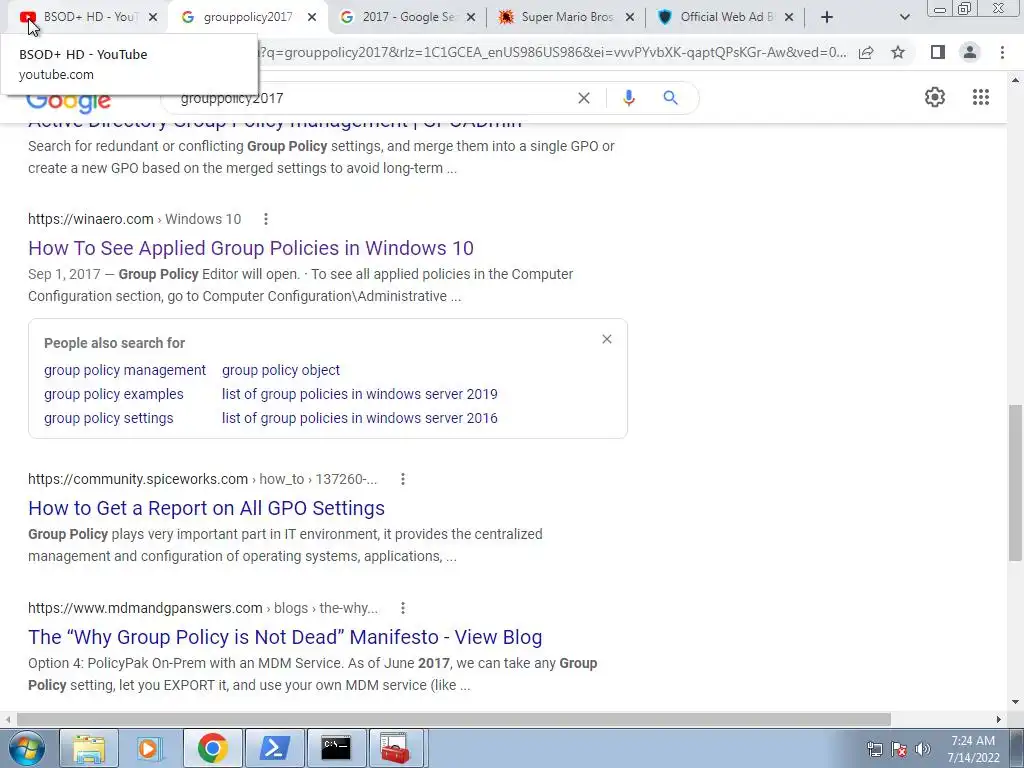Open the options menu for the winaero.com result
The height and width of the screenshot is (768, 1024).
coord(266,219)
